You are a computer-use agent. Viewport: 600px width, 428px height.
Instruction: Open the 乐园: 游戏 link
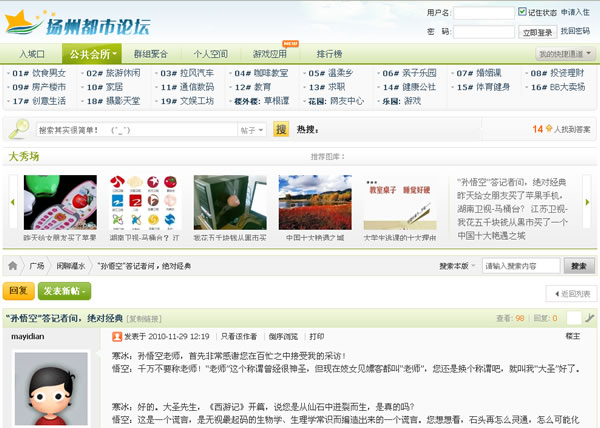click(401, 101)
